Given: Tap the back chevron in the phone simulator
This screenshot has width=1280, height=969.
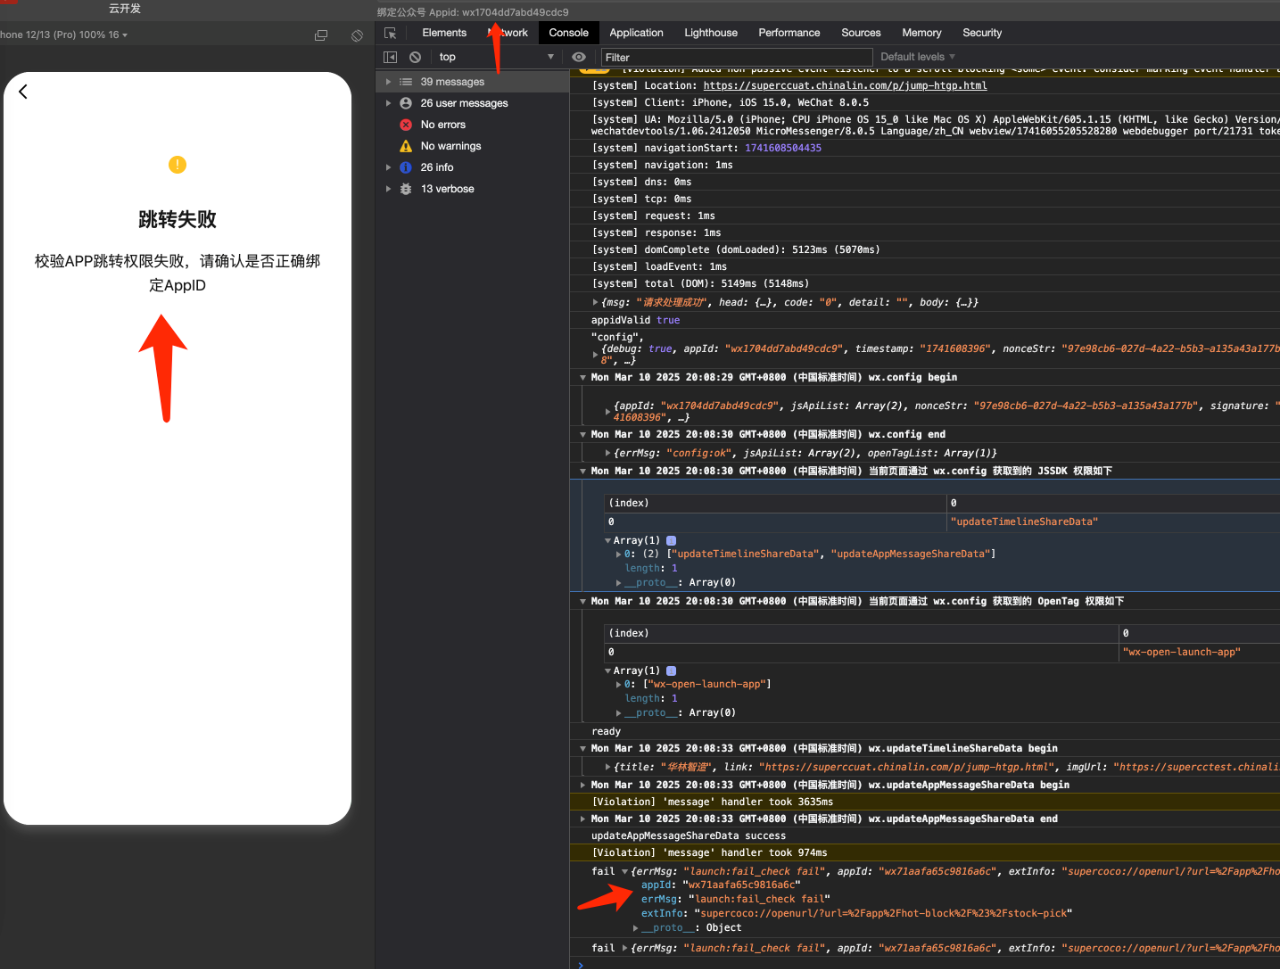Looking at the screenshot, I should pos(23,92).
